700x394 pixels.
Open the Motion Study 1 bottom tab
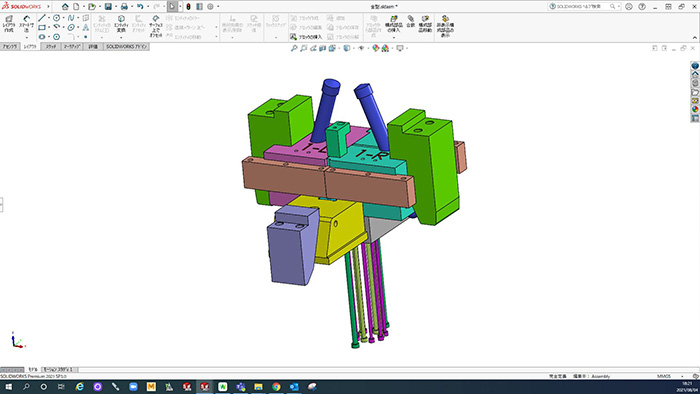[60, 370]
